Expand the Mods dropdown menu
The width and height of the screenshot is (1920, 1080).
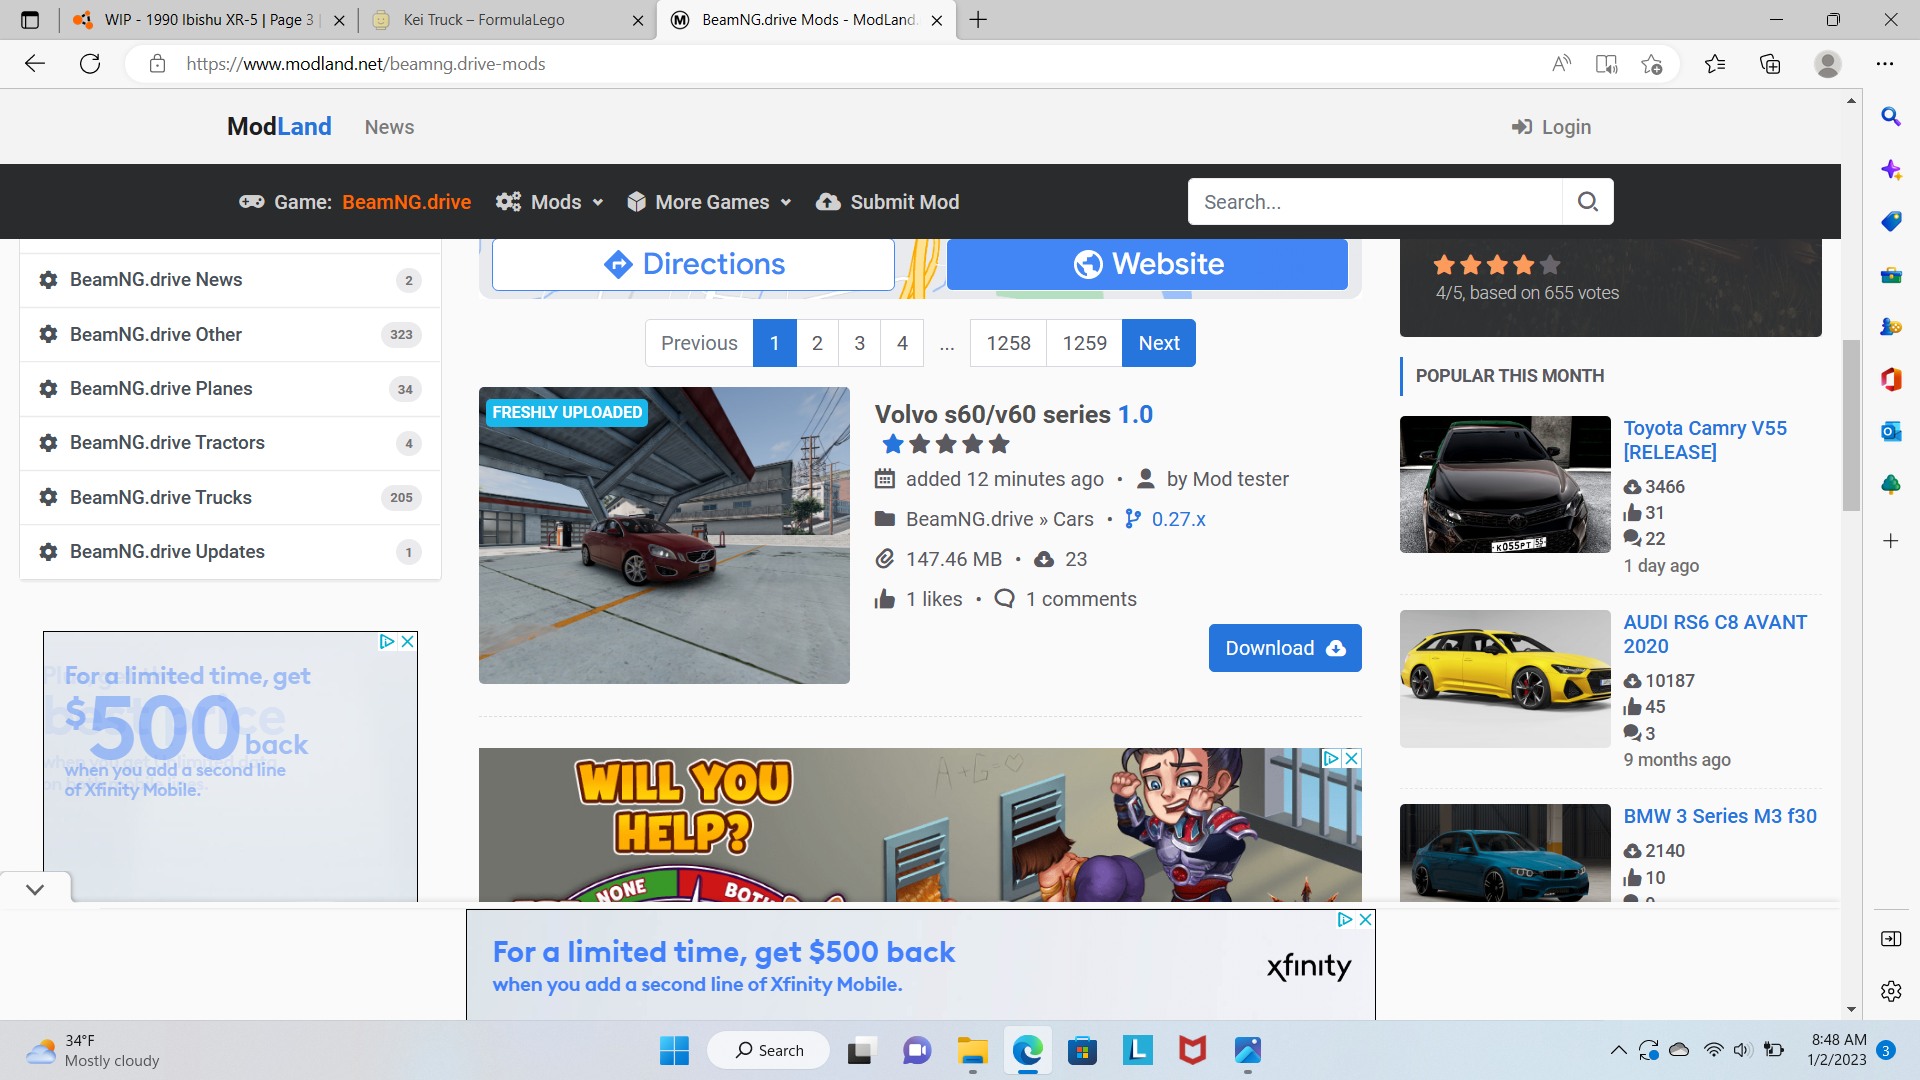tap(550, 202)
